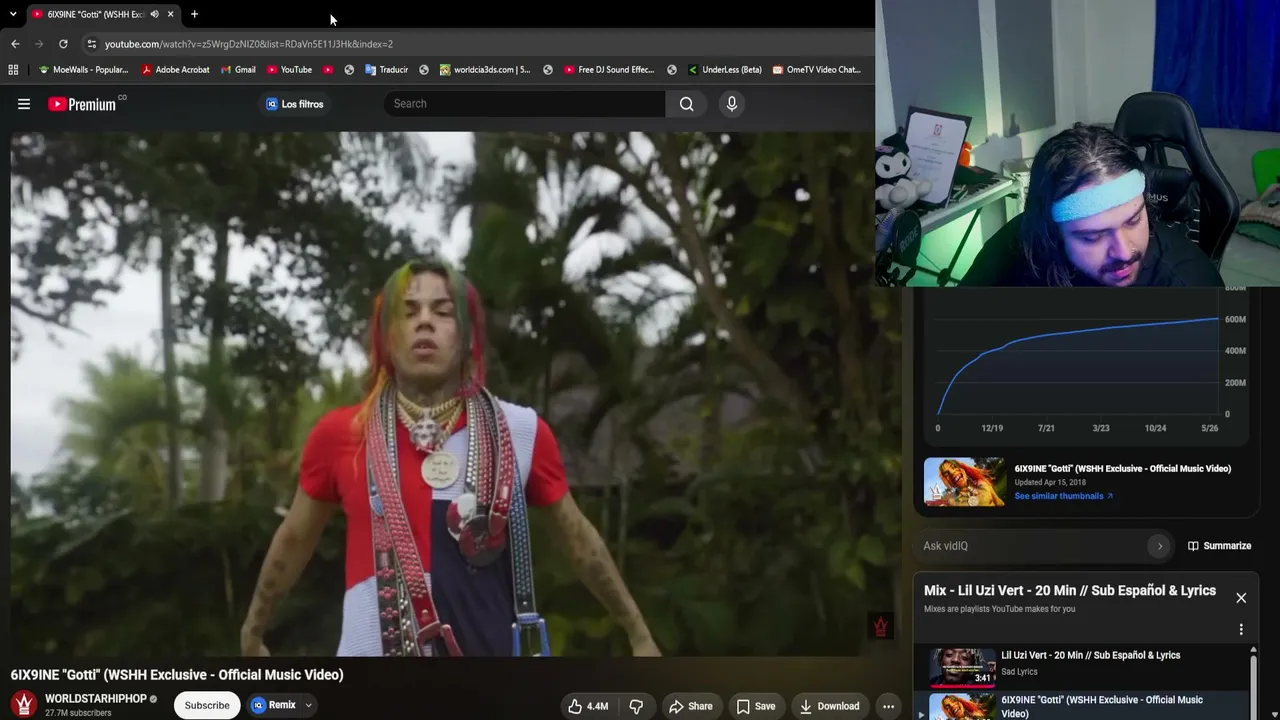Click Summarize in the vidIQ panel
This screenshot has height=720, width=1280.
click(x=1219, y=546)
